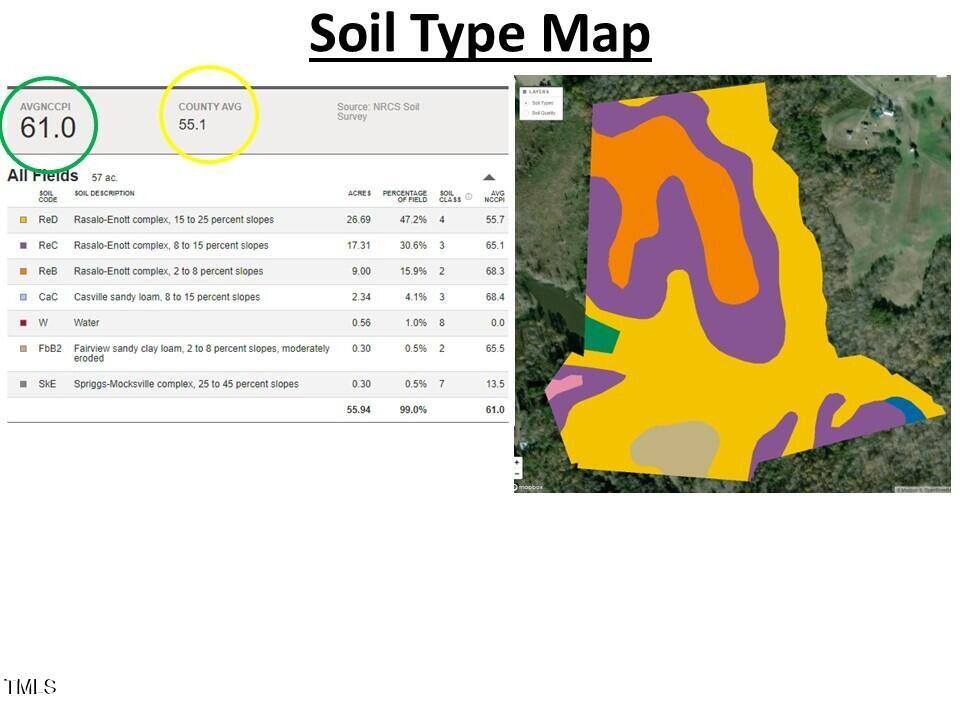960x720 pixels.
Task: Collapse the All Fields table with arrow
Action: coord(489,177)
